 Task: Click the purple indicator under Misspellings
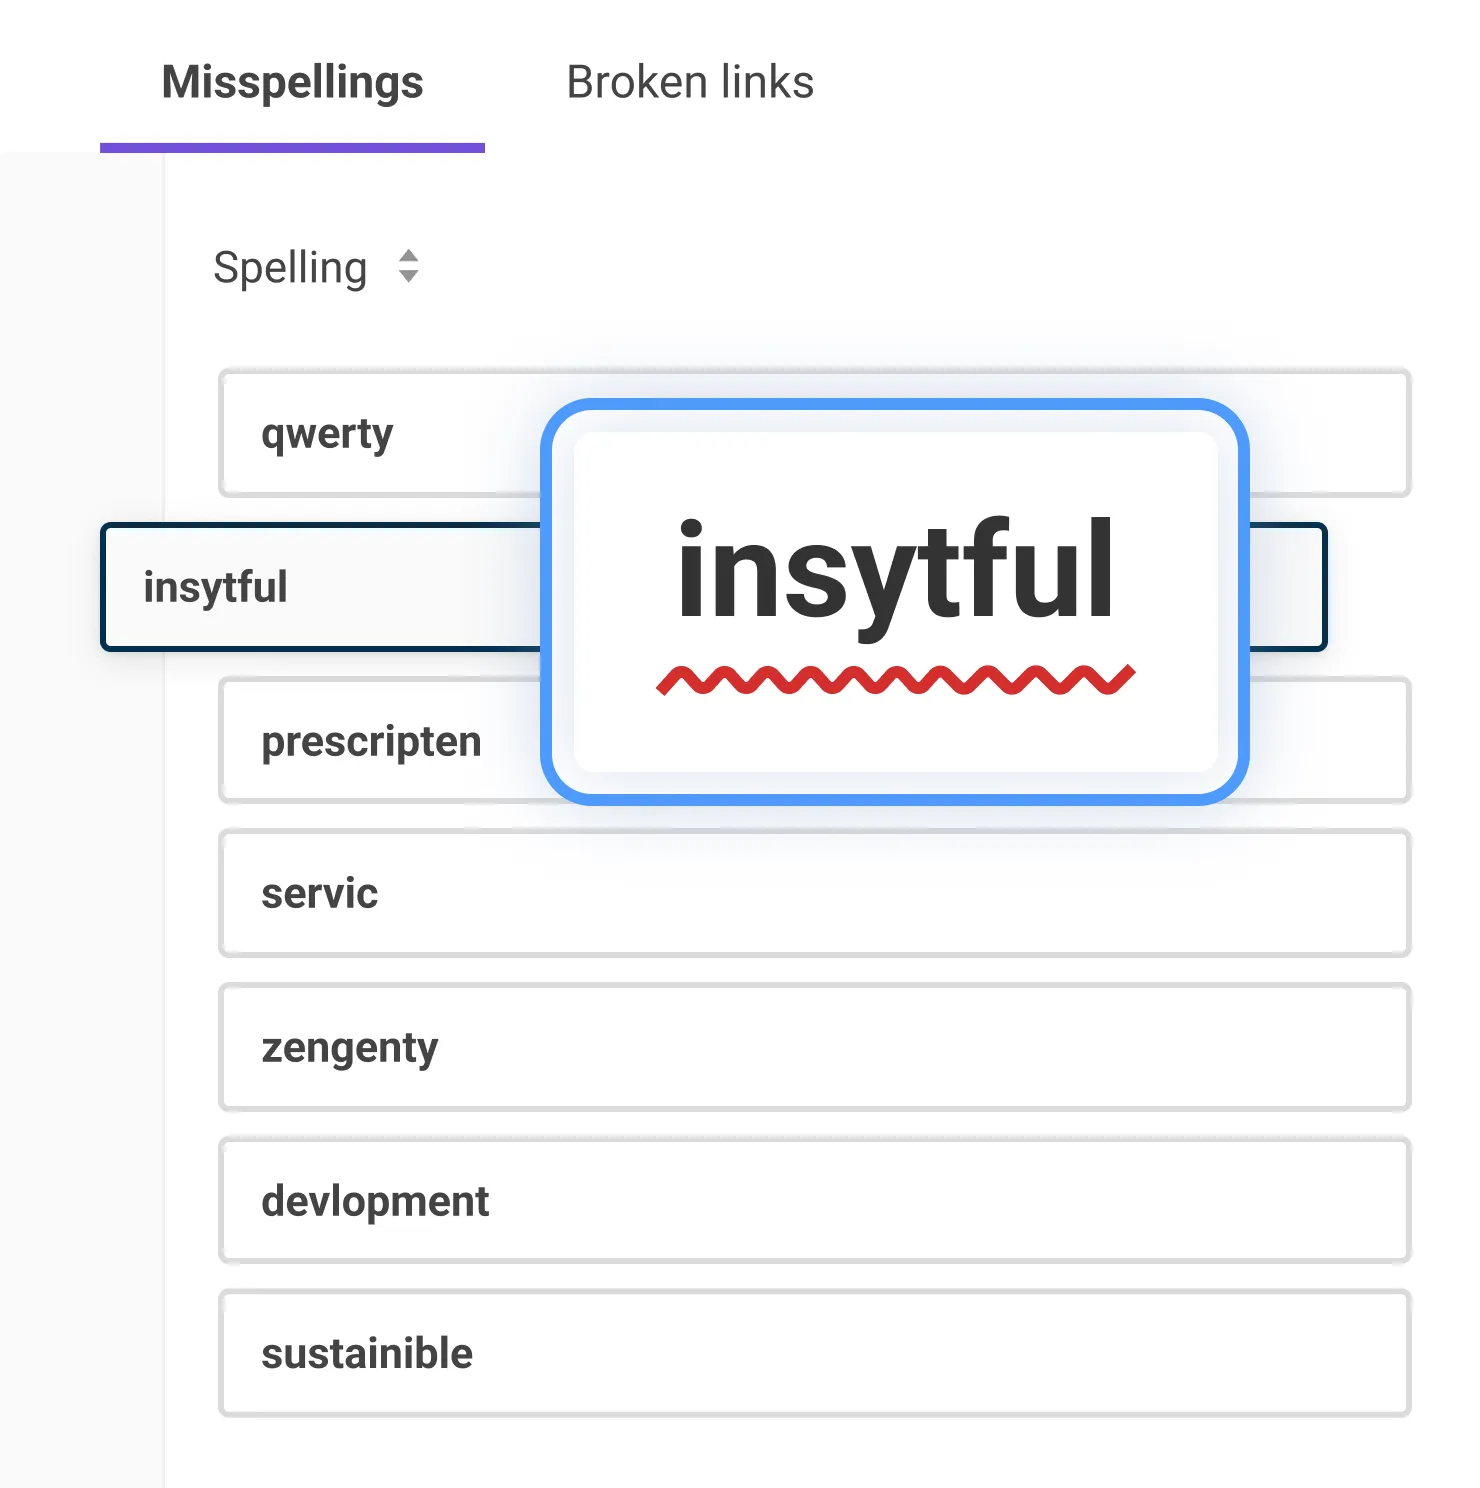(292, 148)
